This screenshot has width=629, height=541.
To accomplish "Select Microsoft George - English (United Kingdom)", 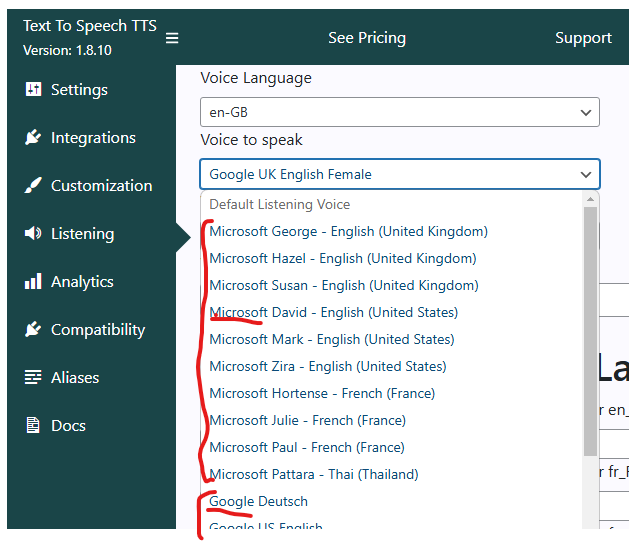I will click(392, 231).
